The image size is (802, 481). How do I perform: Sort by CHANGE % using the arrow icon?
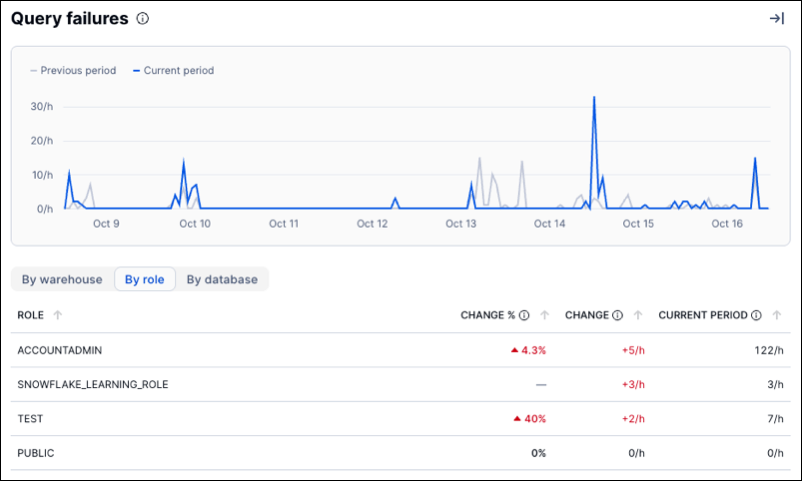544,315
